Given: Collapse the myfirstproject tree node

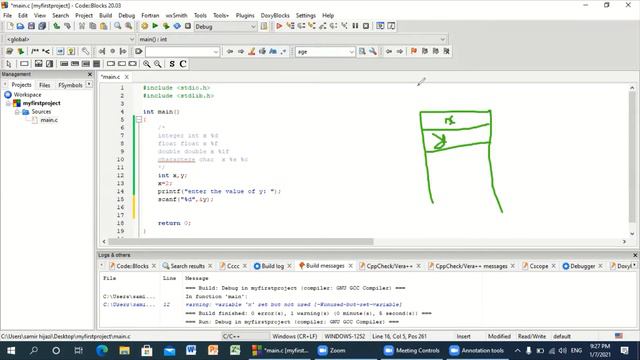Looking at the screenshot, I should pos(8,103).
